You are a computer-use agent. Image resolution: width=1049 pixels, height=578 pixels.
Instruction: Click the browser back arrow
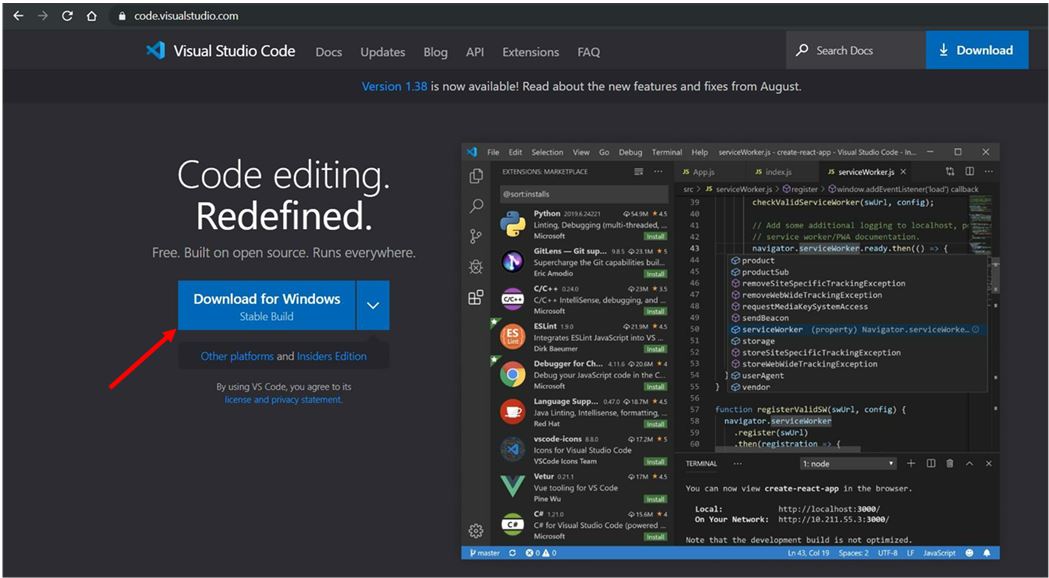pyautogui.click(x=18, y=16)
